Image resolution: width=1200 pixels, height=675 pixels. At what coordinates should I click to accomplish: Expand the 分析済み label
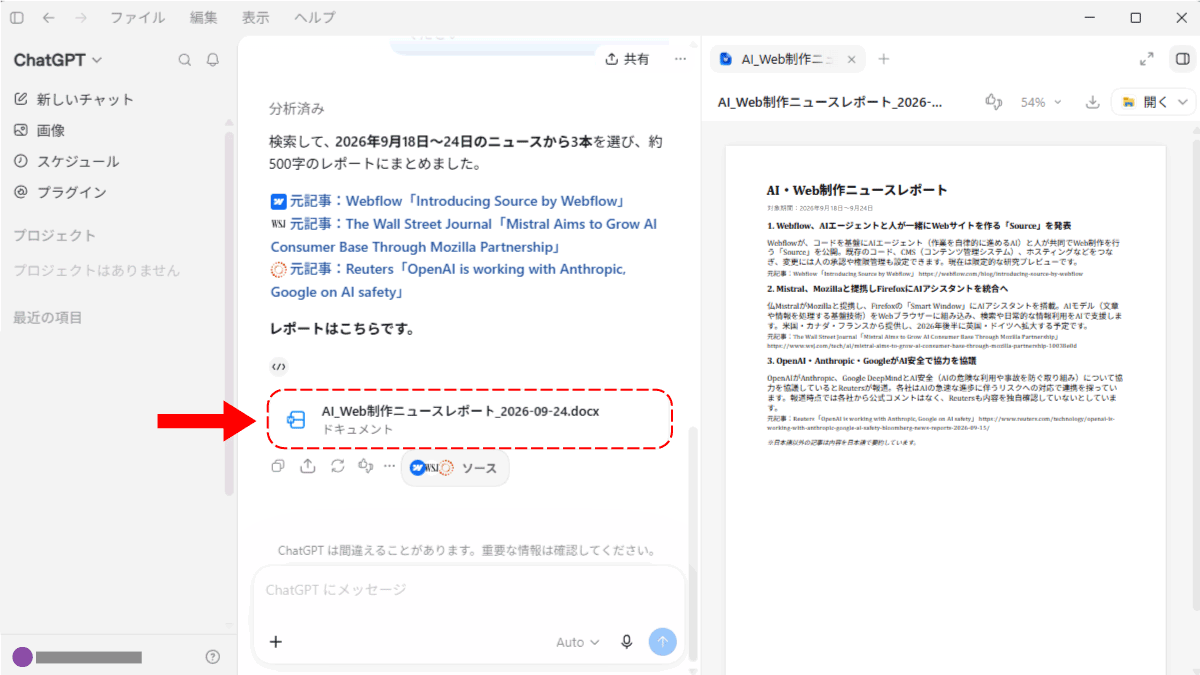pos(297,108)
